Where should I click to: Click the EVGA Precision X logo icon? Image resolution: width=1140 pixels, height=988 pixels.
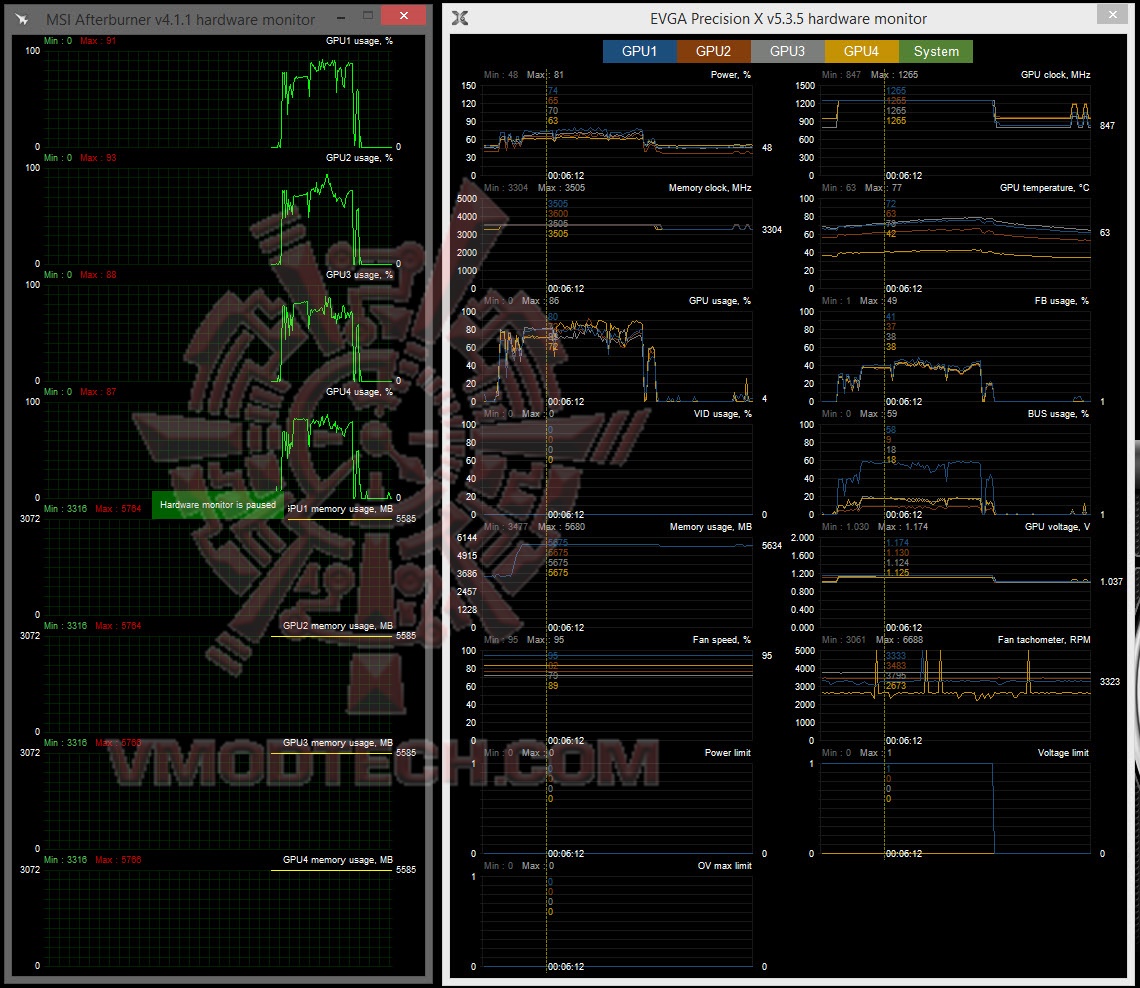click(x=460, y=18)
